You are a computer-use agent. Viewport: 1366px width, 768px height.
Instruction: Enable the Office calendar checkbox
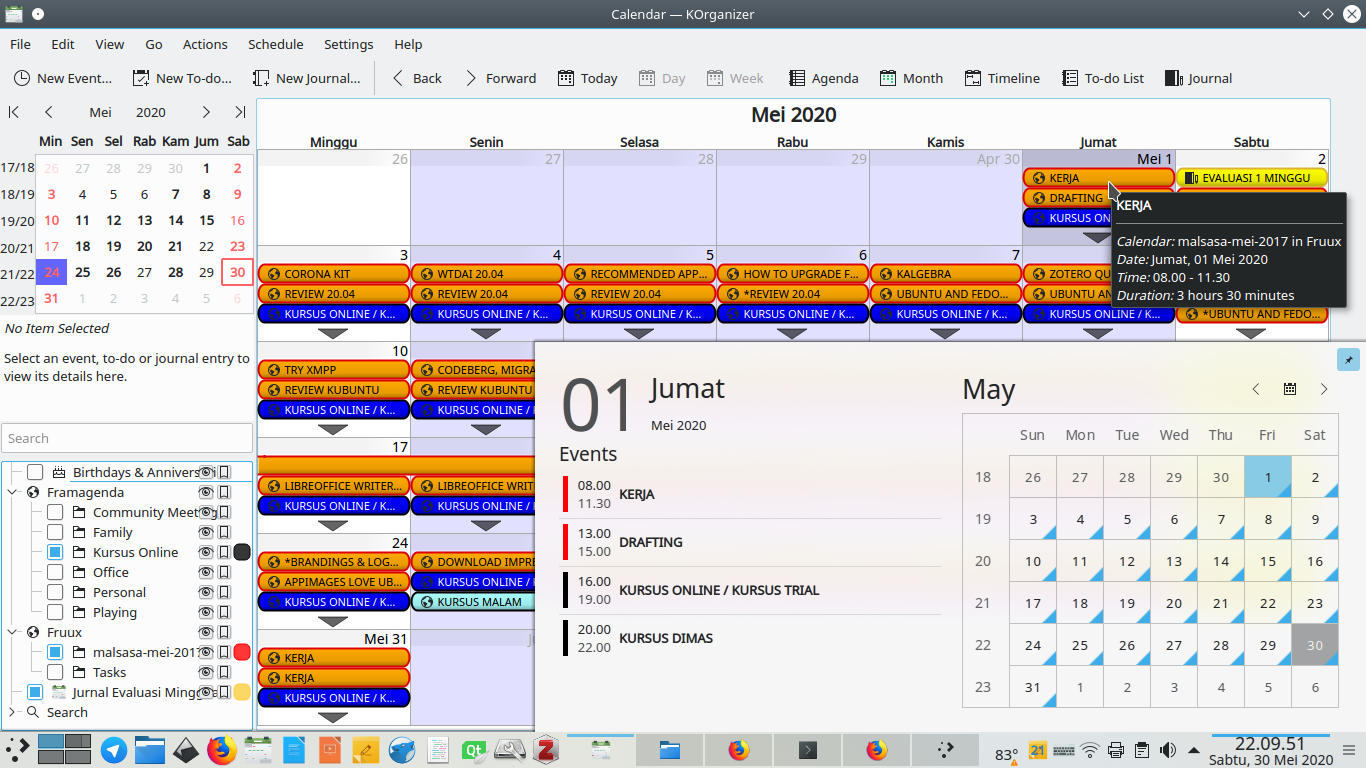(55, 572)
